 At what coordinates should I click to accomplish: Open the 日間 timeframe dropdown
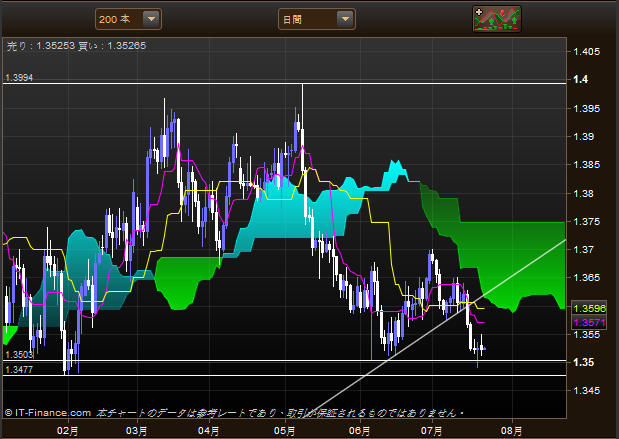tap(317, 19)
